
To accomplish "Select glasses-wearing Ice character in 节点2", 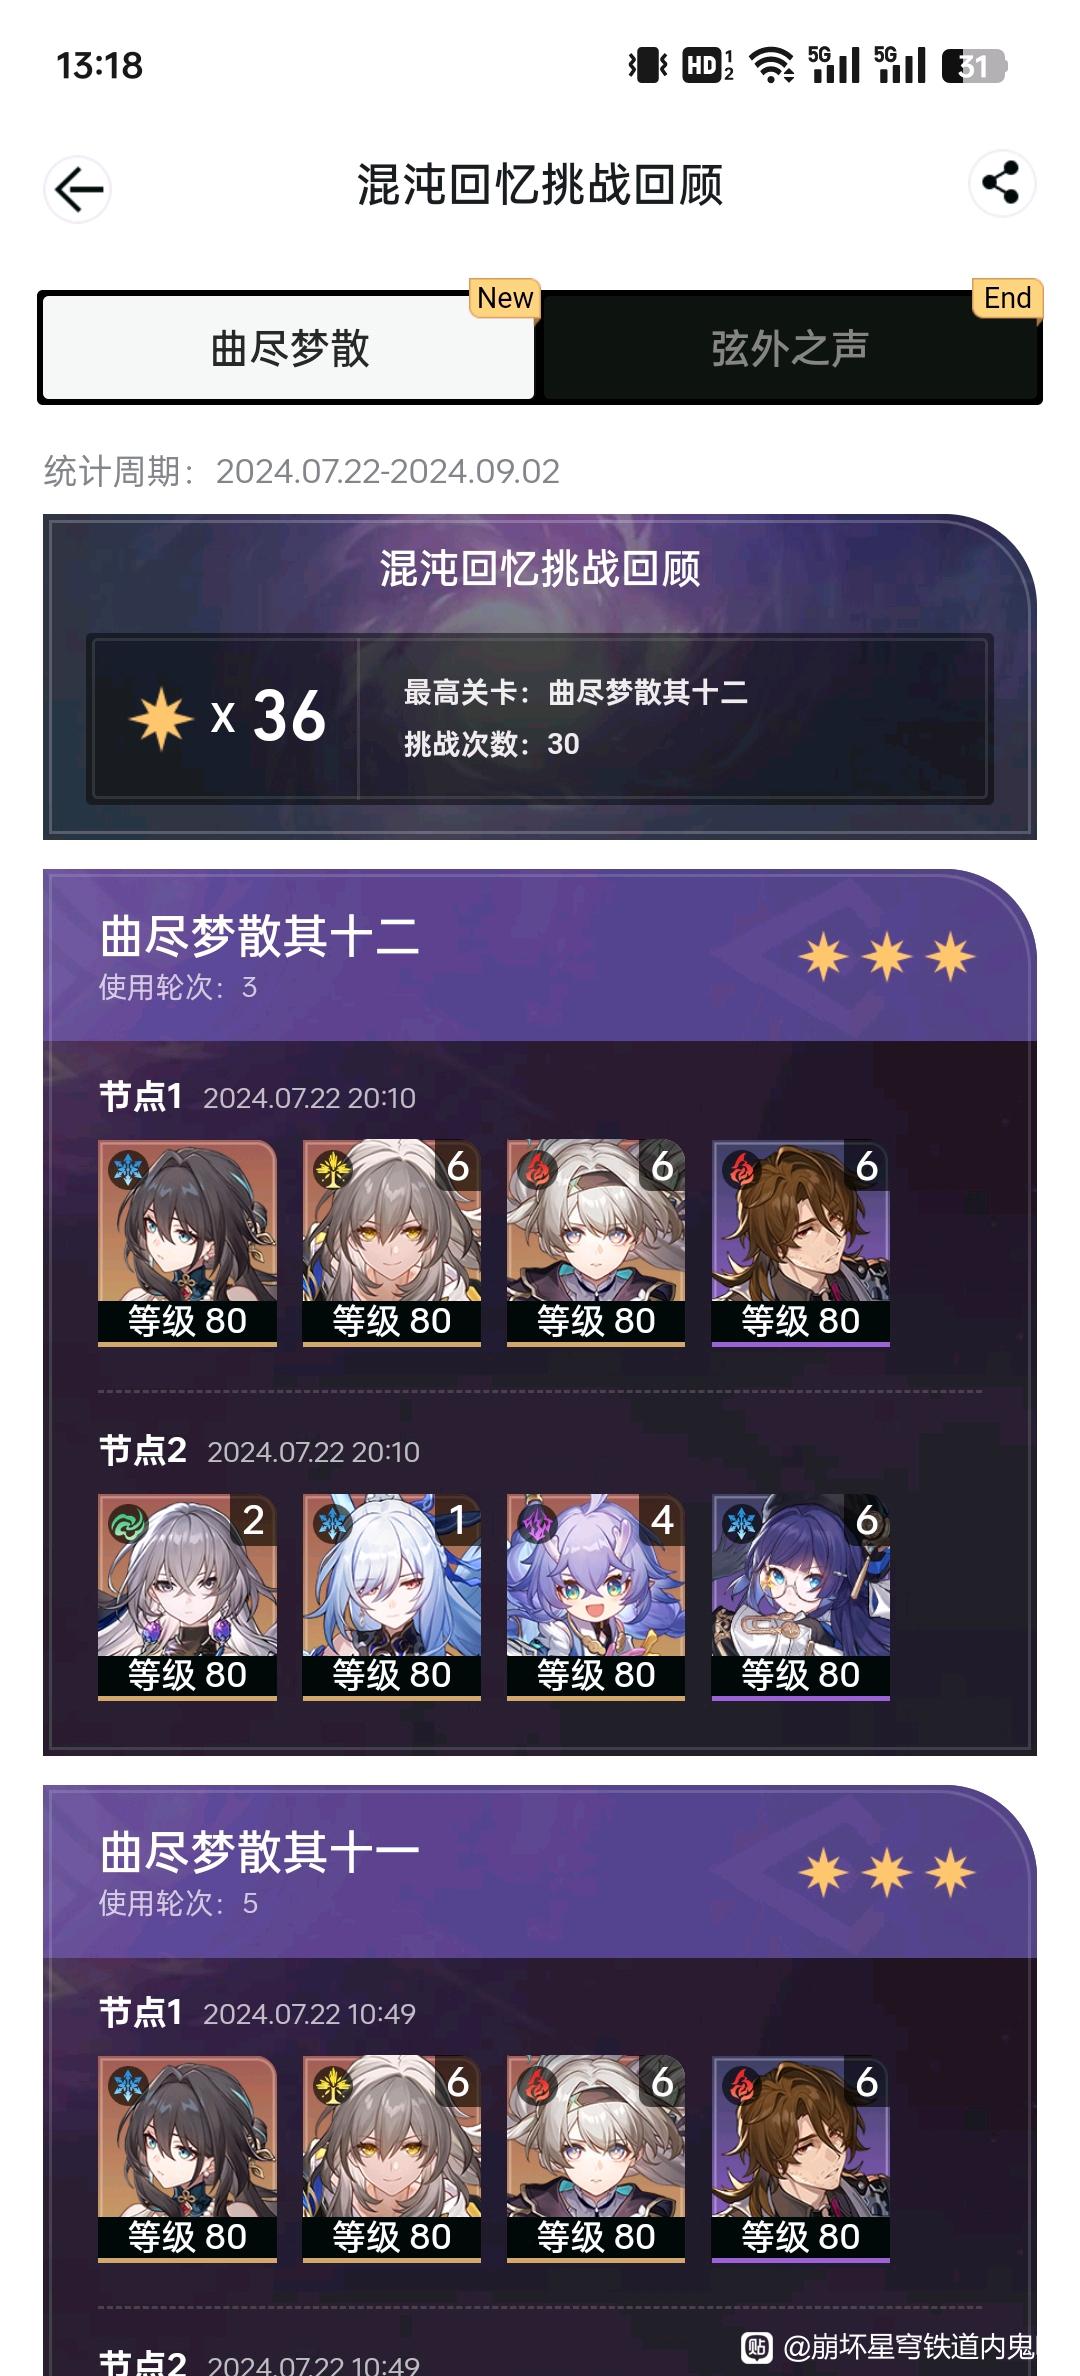I will tap(800, 1597).
